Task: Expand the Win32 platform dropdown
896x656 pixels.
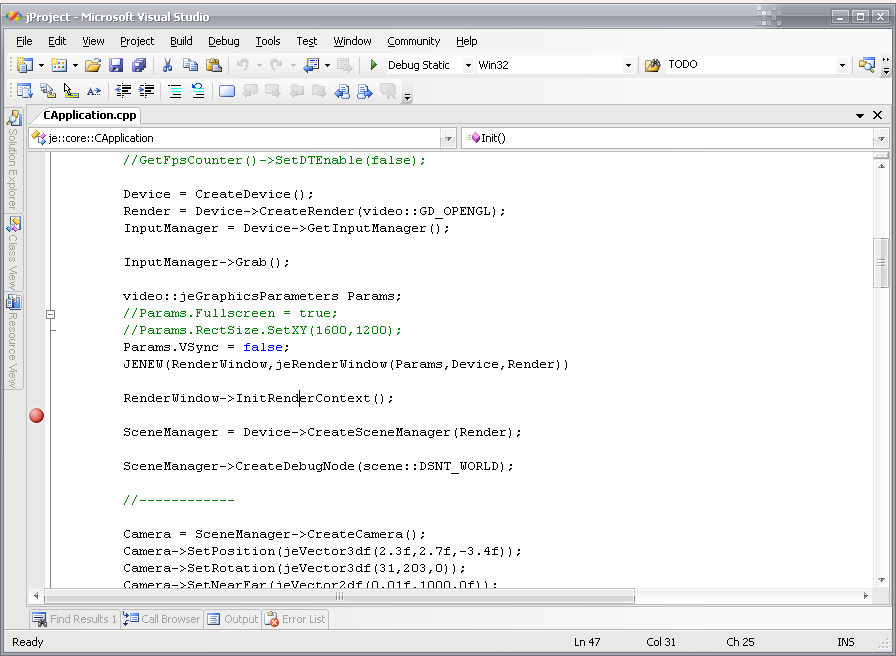Action: pyautogui.click(x=628, y=66)
